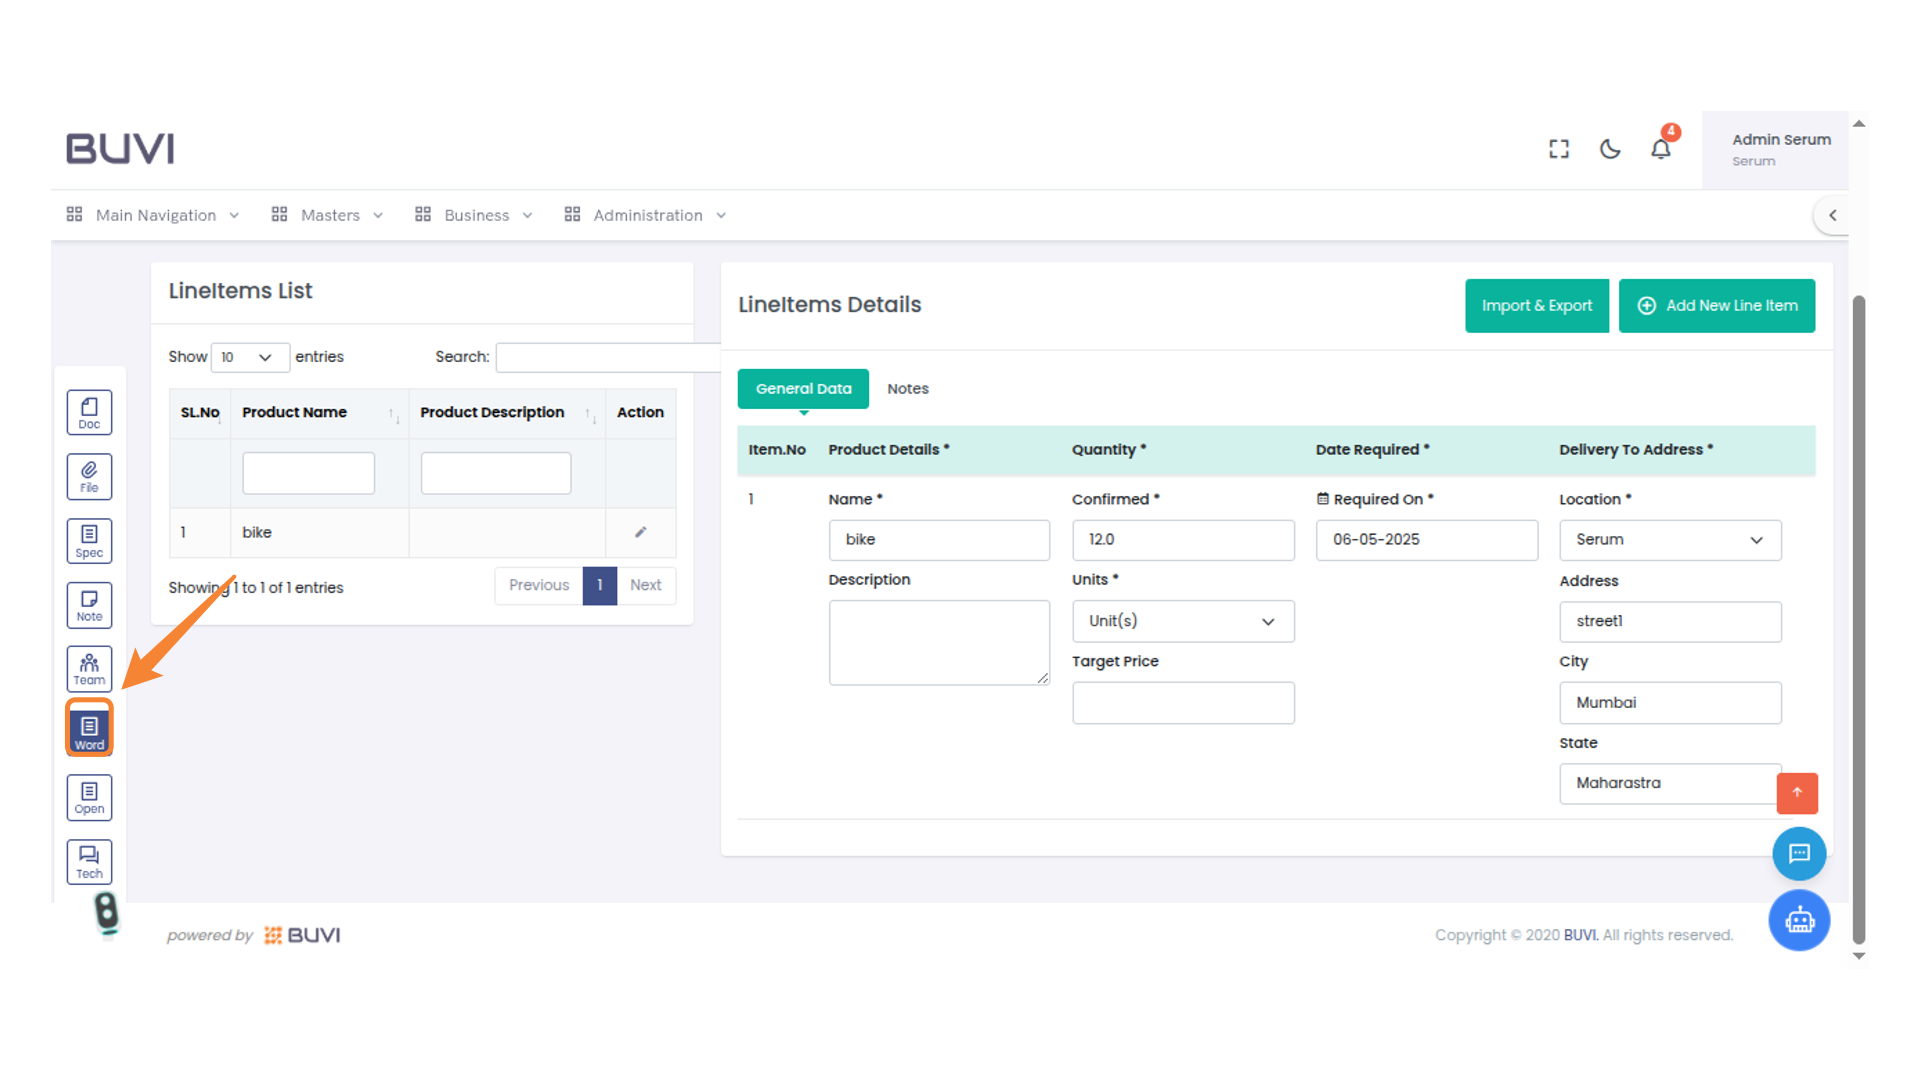This screenshot has width=1920, height=1080.
Task: Click the highlighted Word sidebar icon
Action: 89,729
